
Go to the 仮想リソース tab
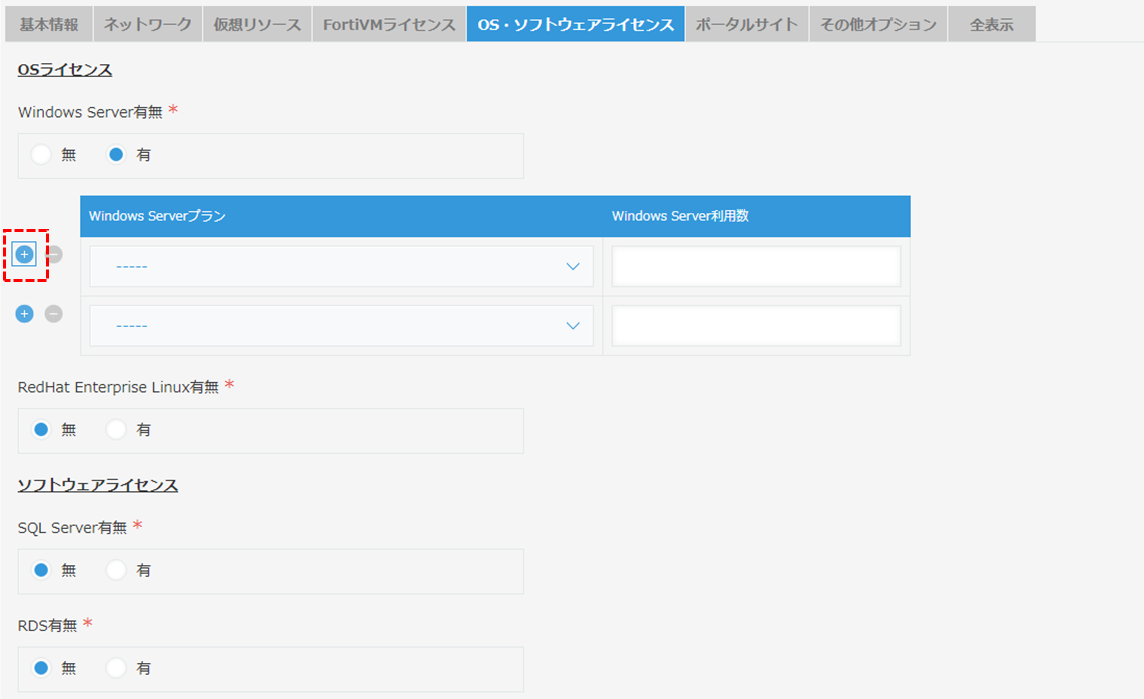[x=257, y=24]
